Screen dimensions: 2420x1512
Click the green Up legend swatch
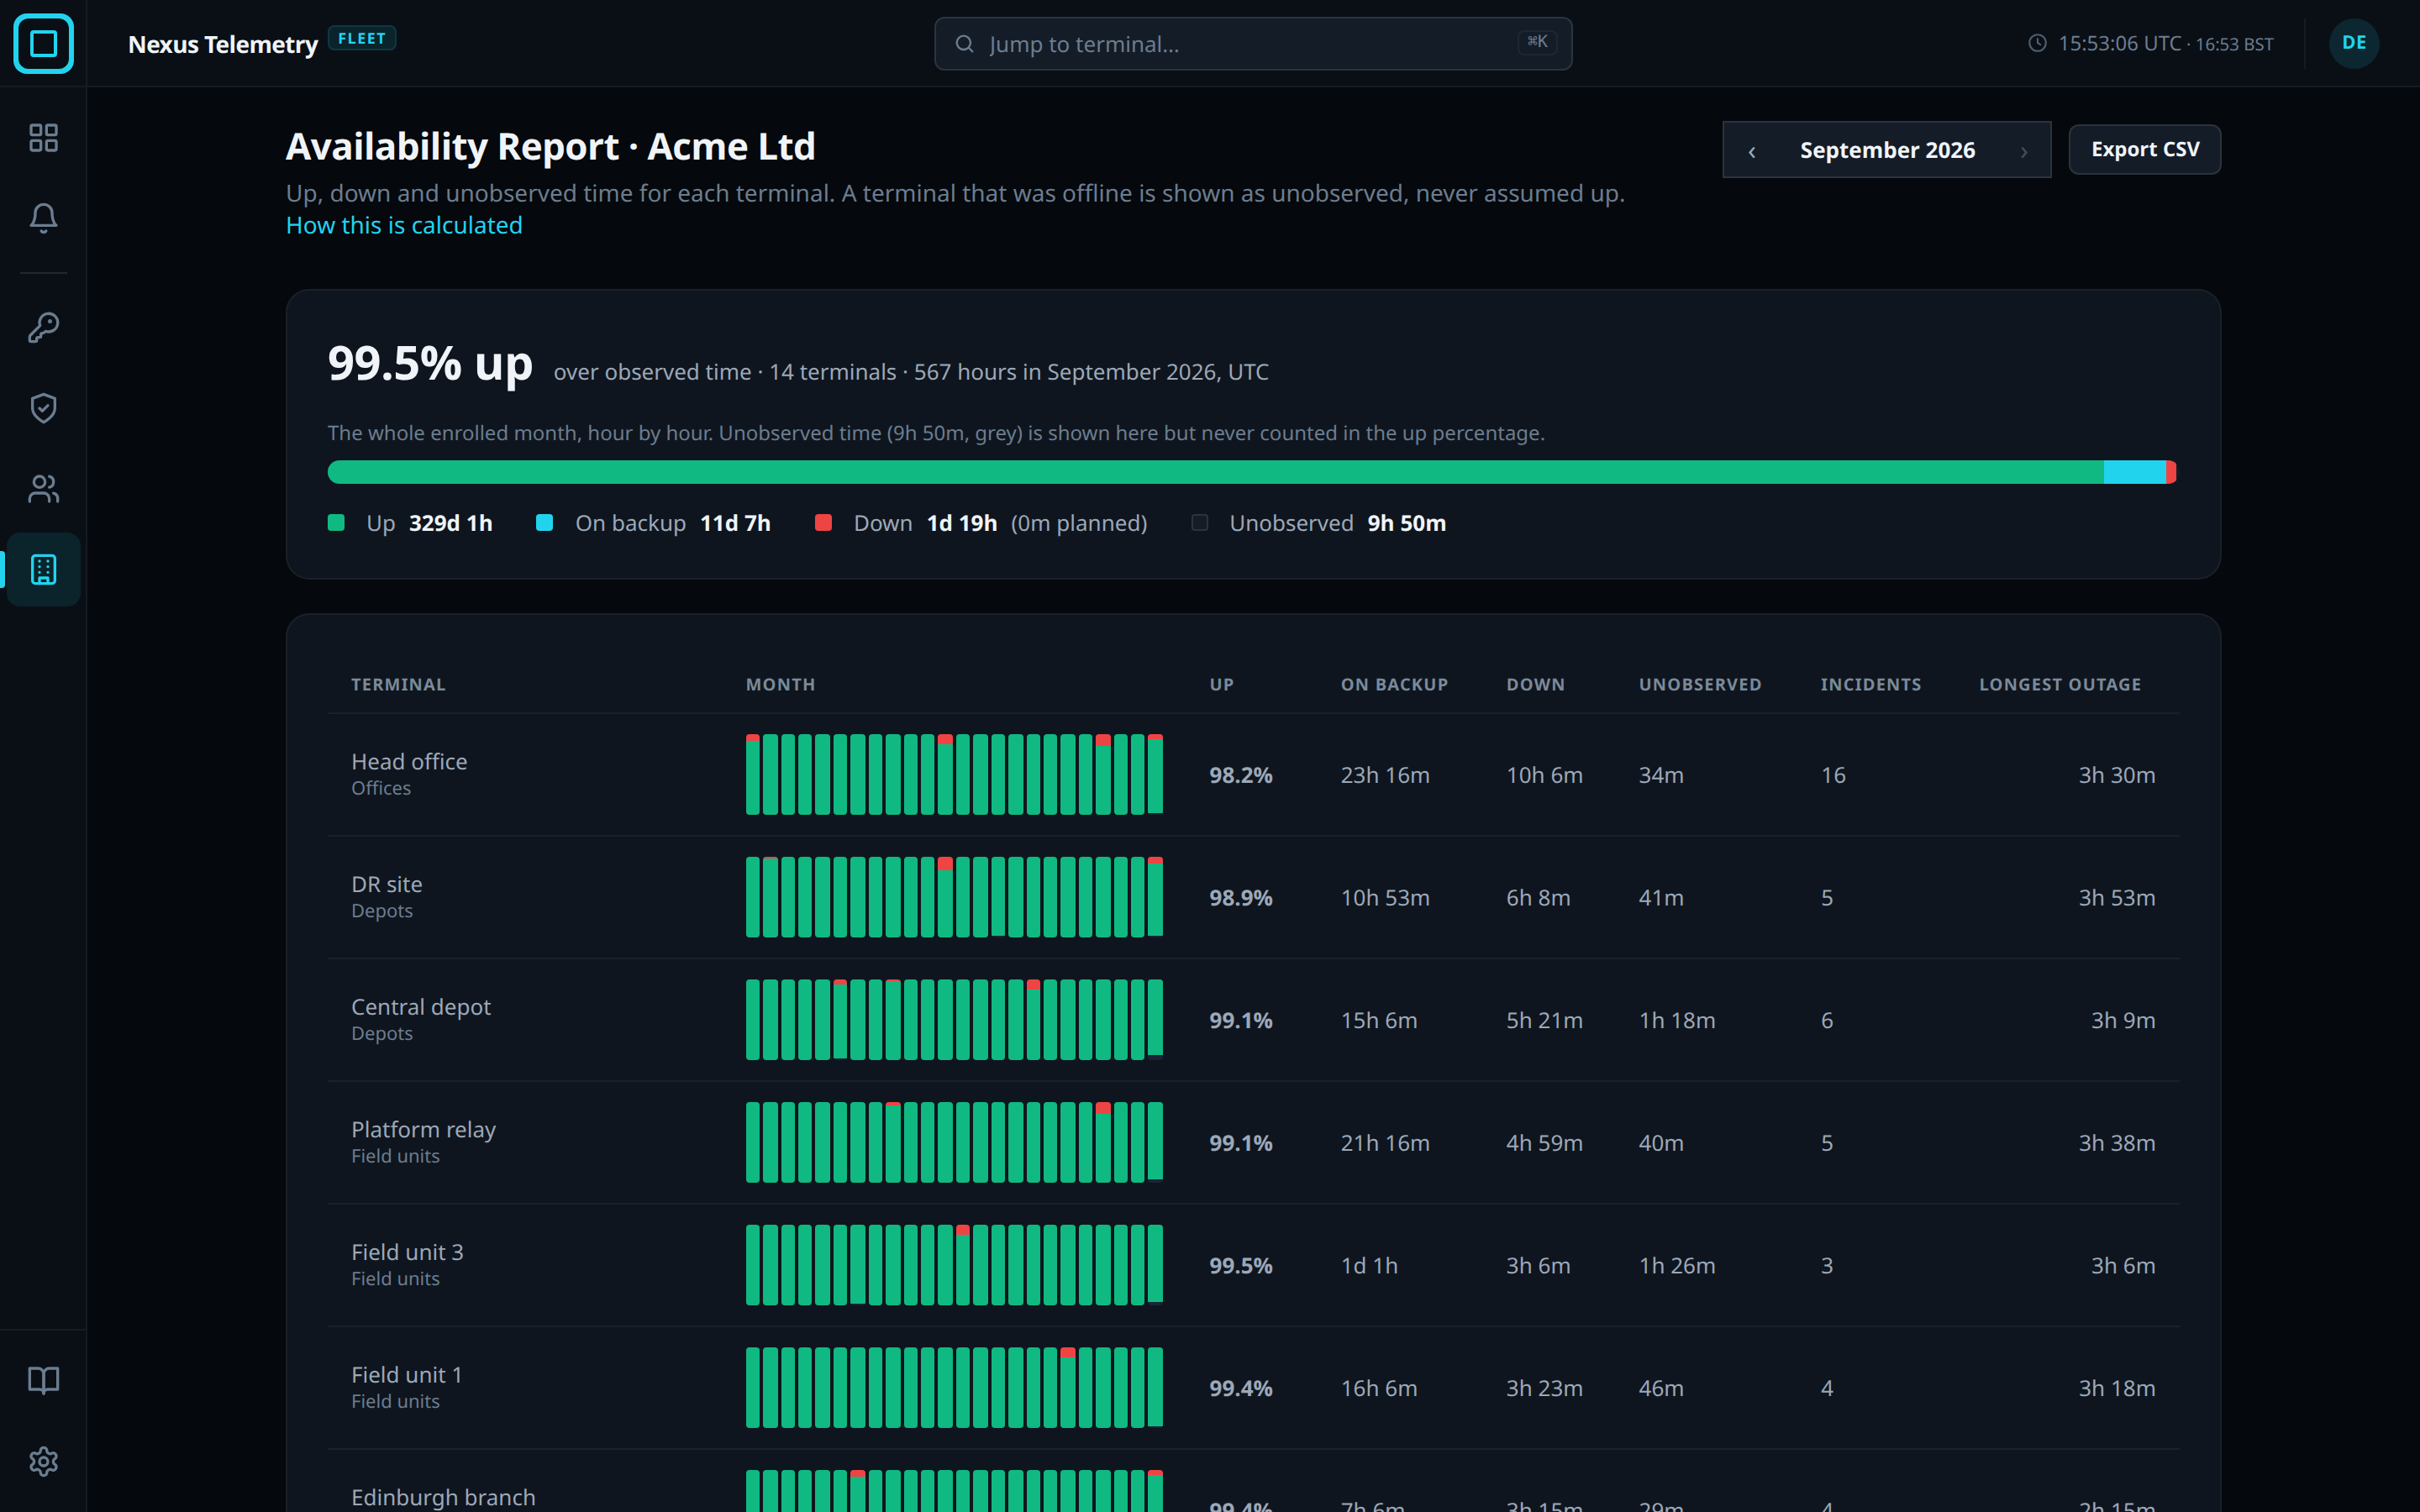[336, 523]
